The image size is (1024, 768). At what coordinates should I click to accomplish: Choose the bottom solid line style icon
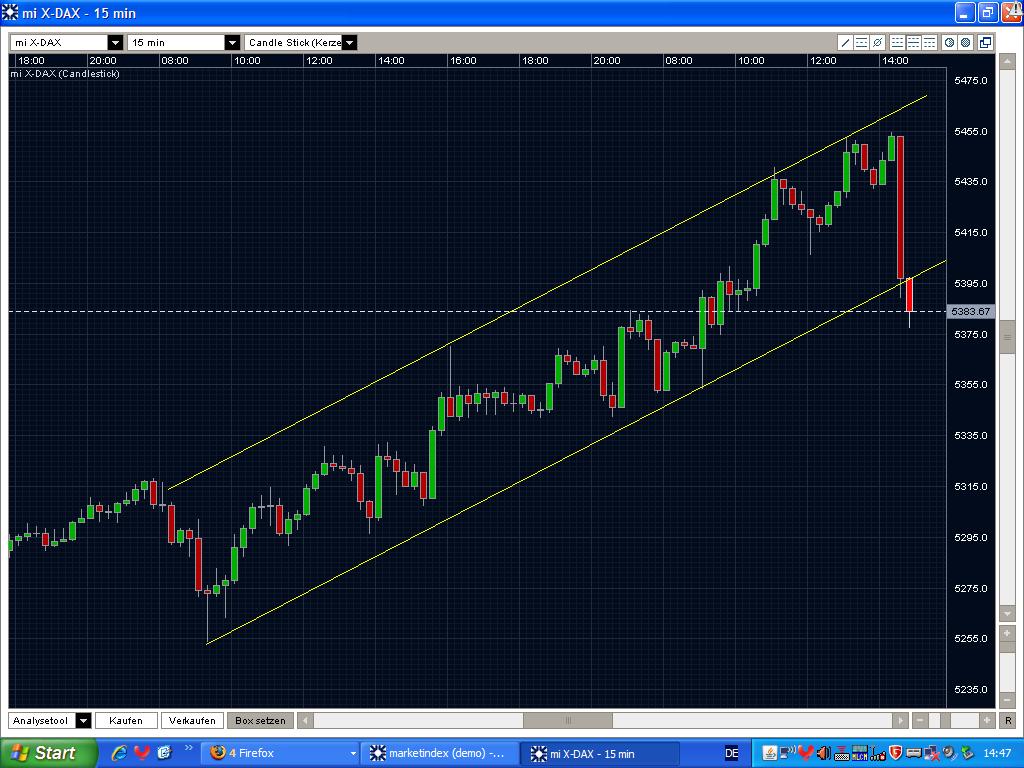tap(897, 42)
